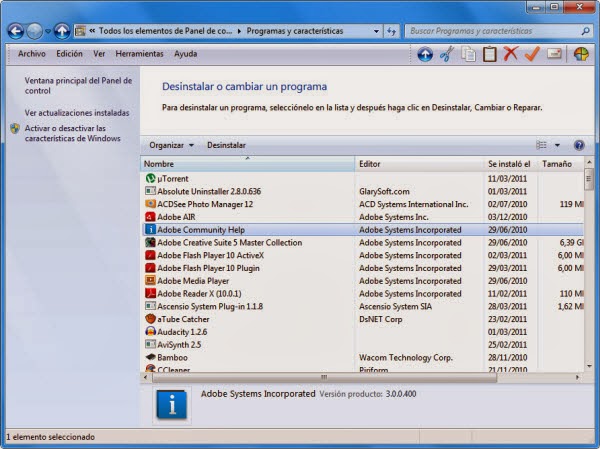Click the view mode icon in command bar
600x449 pixels.
click(x=541, y=145)
